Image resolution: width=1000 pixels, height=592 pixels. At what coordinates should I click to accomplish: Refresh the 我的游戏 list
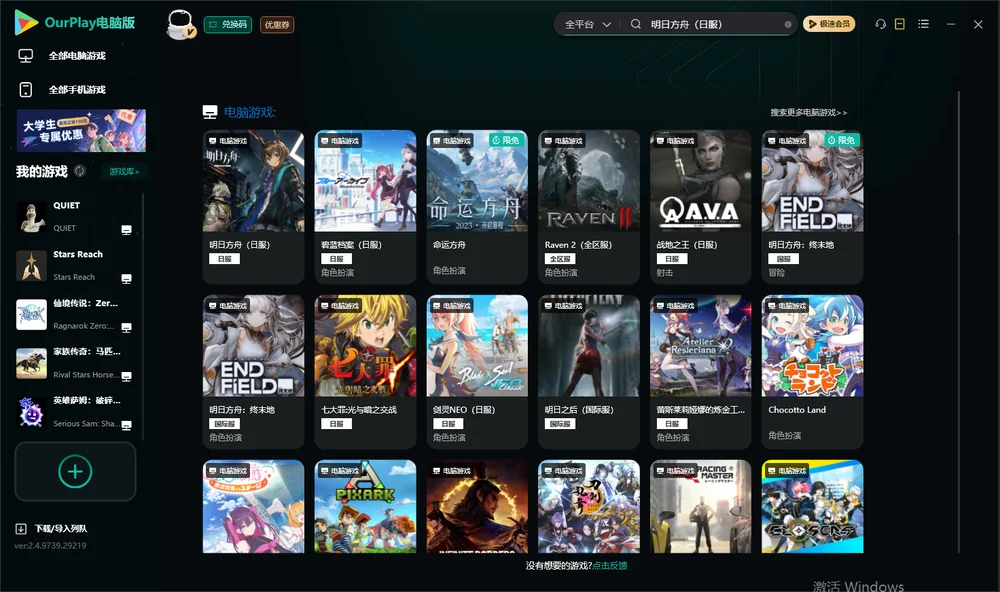80,171
